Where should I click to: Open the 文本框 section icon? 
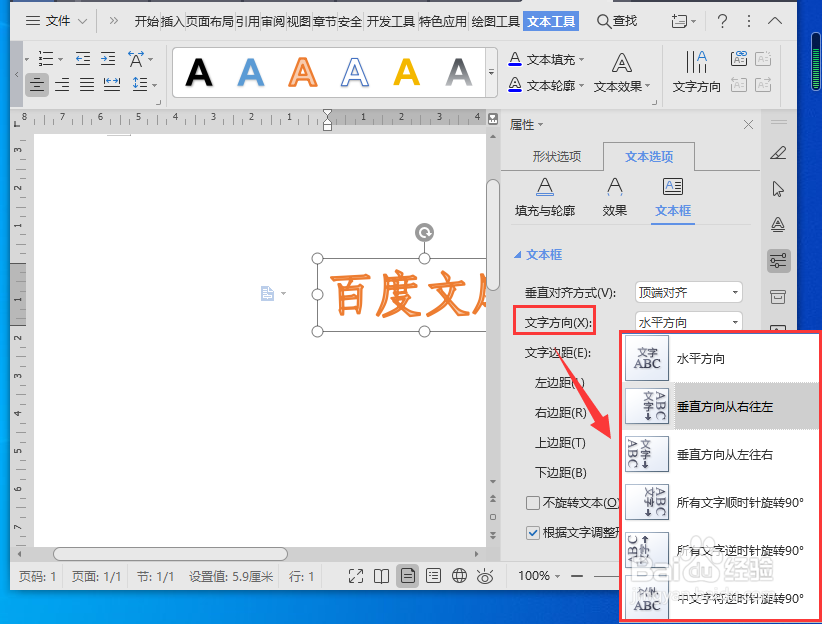tap(673, 197)
